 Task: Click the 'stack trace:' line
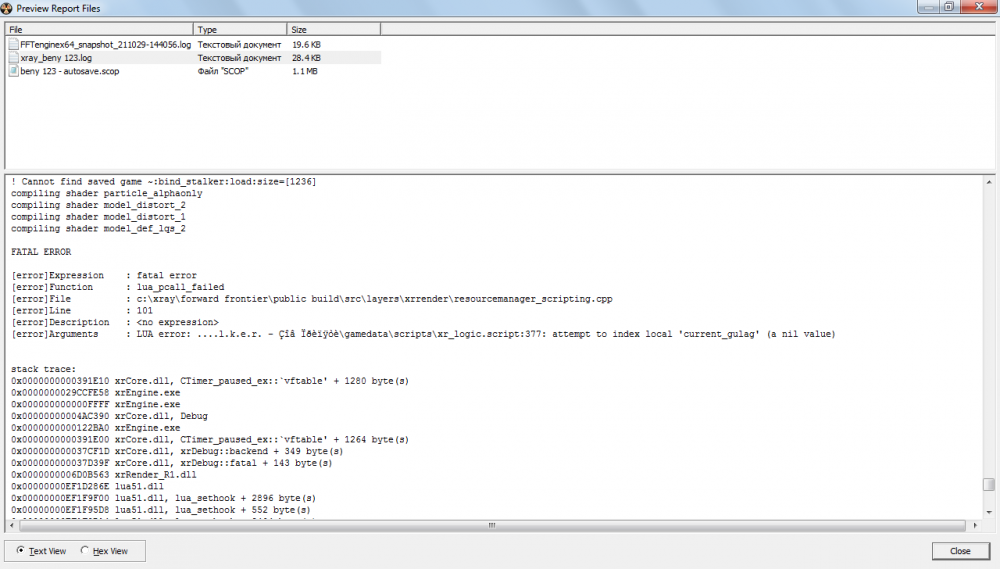43,369
